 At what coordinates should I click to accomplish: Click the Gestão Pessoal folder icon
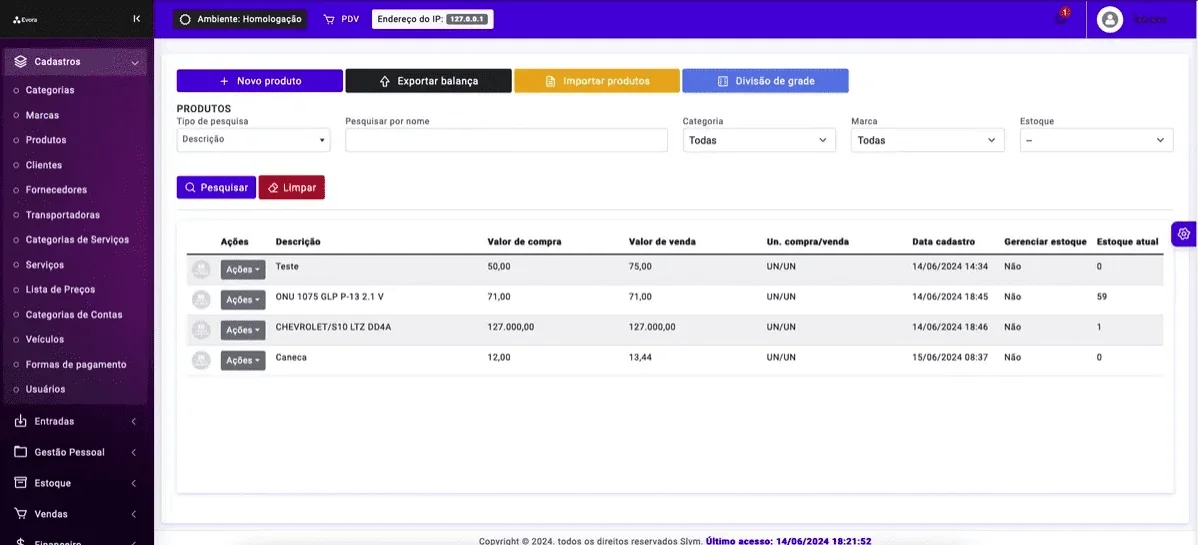click(x=21, y=452)
